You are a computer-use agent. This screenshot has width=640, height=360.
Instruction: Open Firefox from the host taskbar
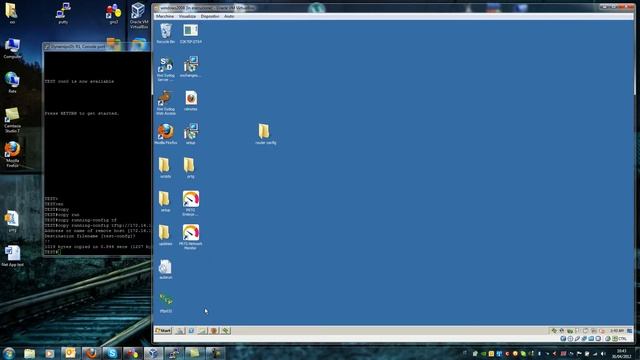tap(91, 353)
